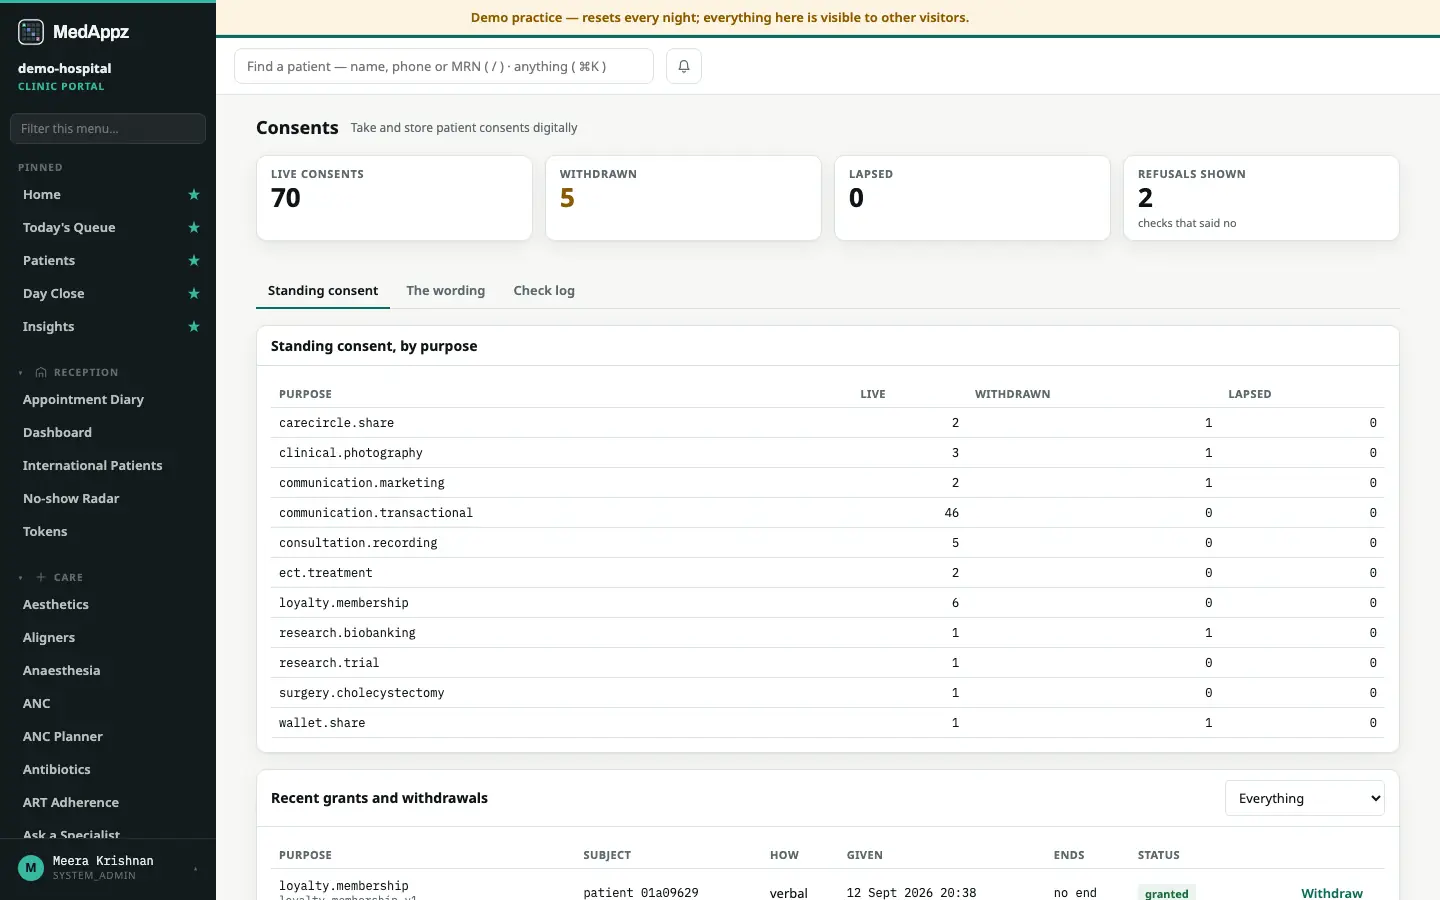Click subject patient 01a09629
Screen dimensions: 1440x900
click(641, 893)
